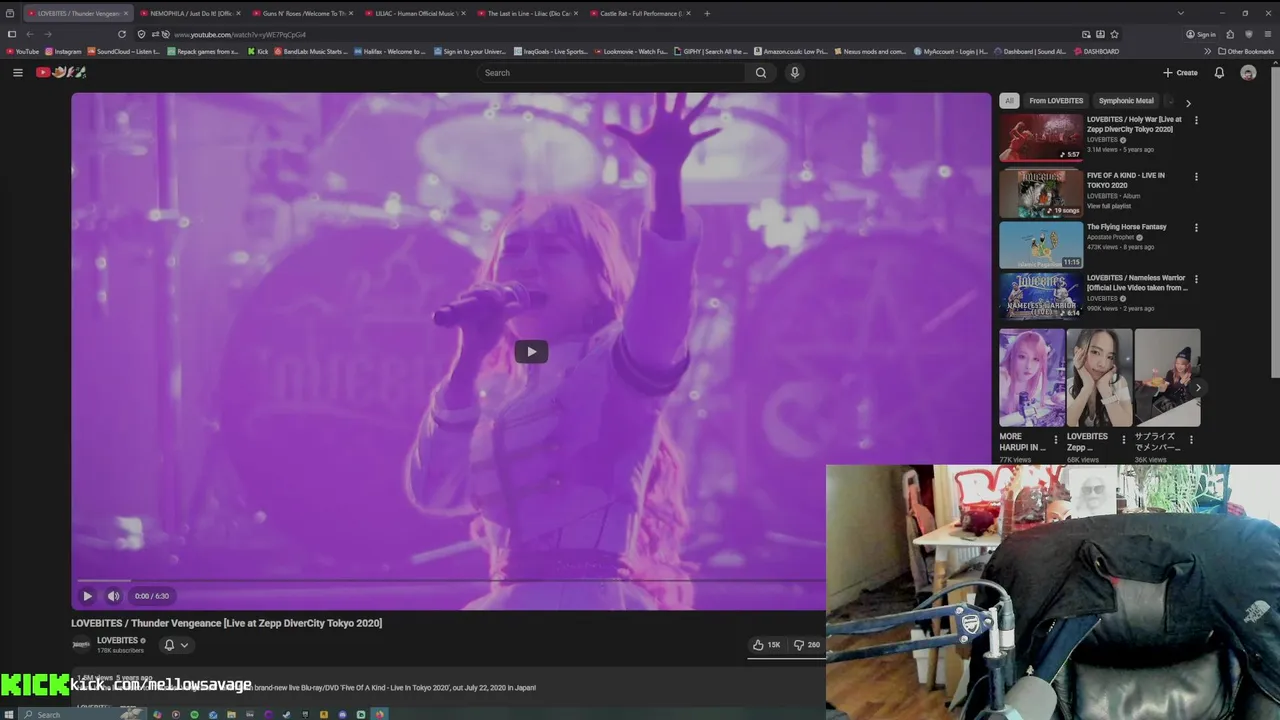The image size is (1280, 720).
Task: Dislike the video with thumbs down
Action: pyautogui.click(x=806, y=645)
